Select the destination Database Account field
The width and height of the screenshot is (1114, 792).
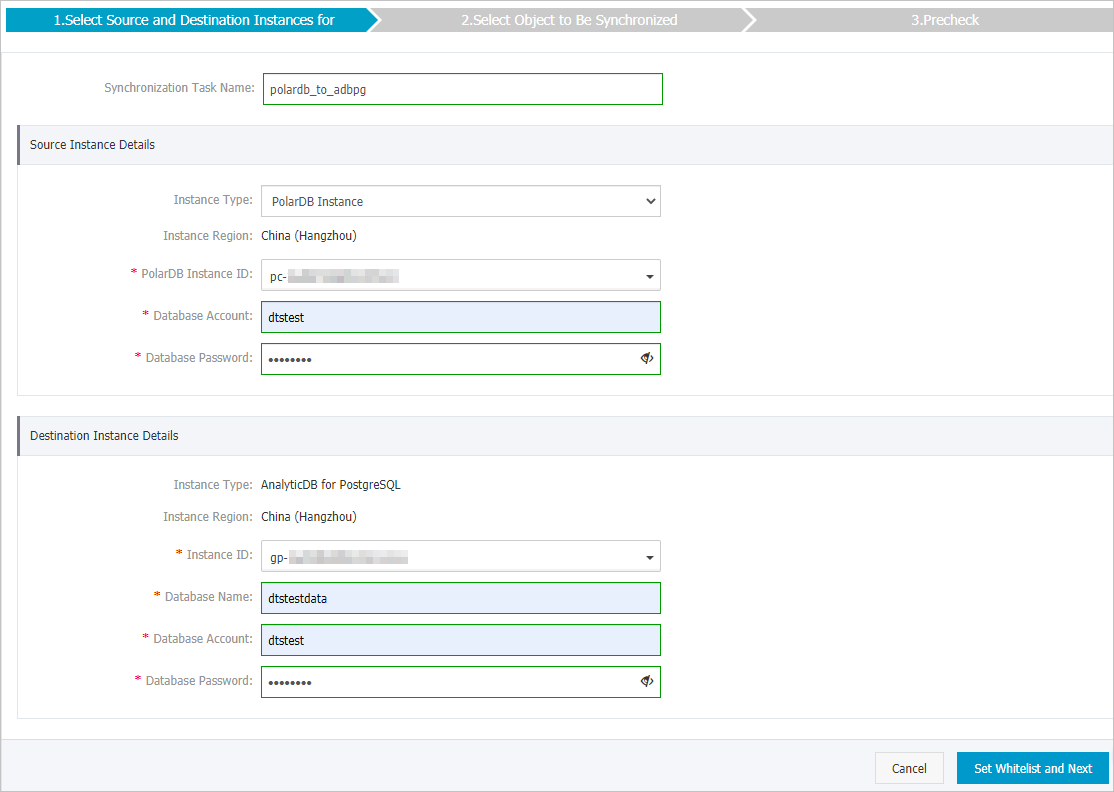pyautogui.click(x=461, y=639)
